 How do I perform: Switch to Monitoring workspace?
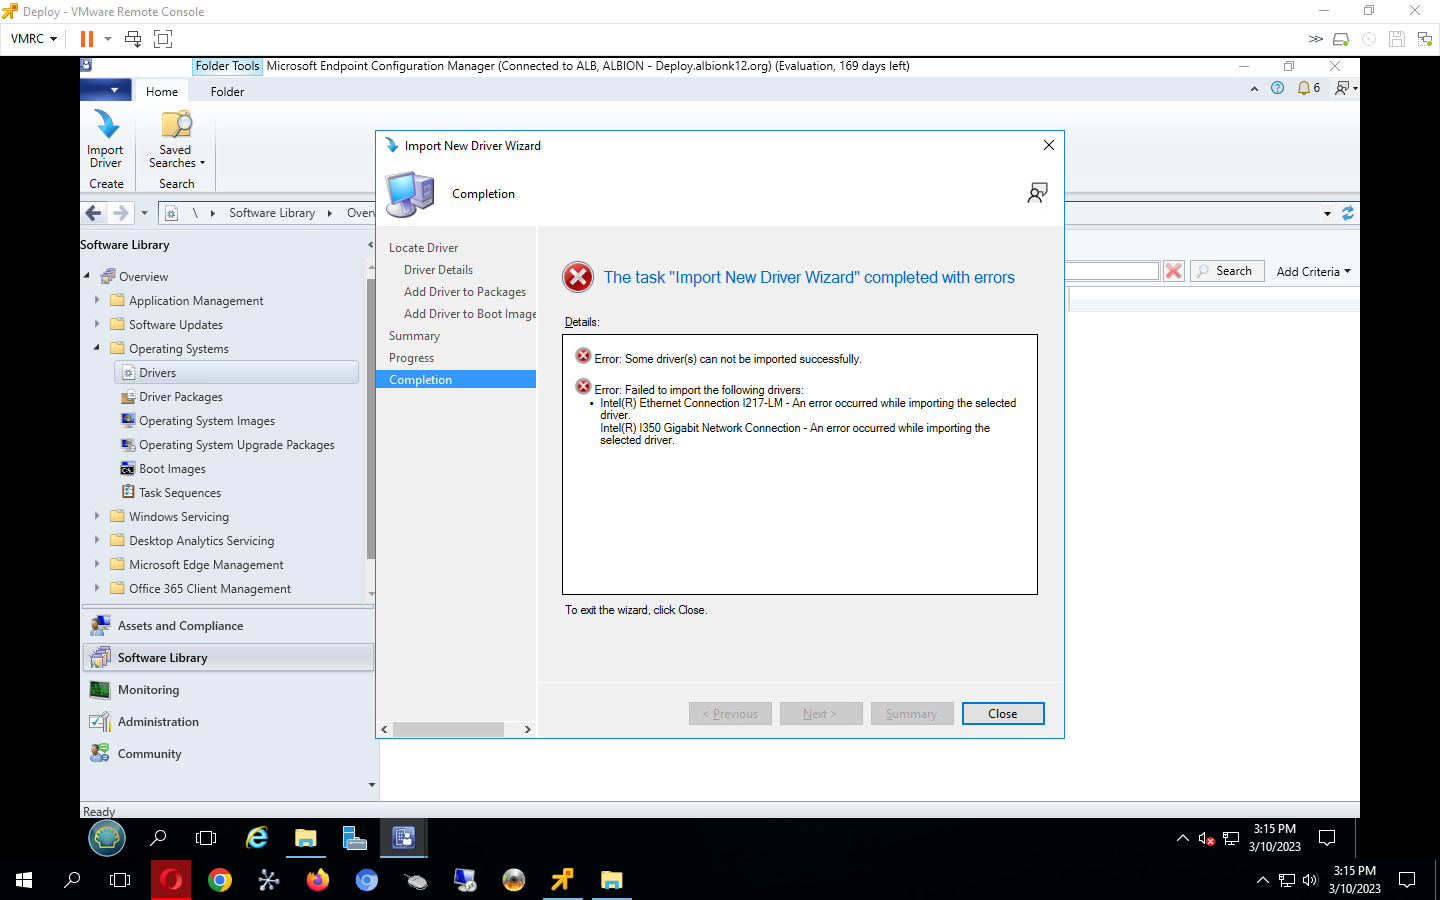[x=228, y=690]
